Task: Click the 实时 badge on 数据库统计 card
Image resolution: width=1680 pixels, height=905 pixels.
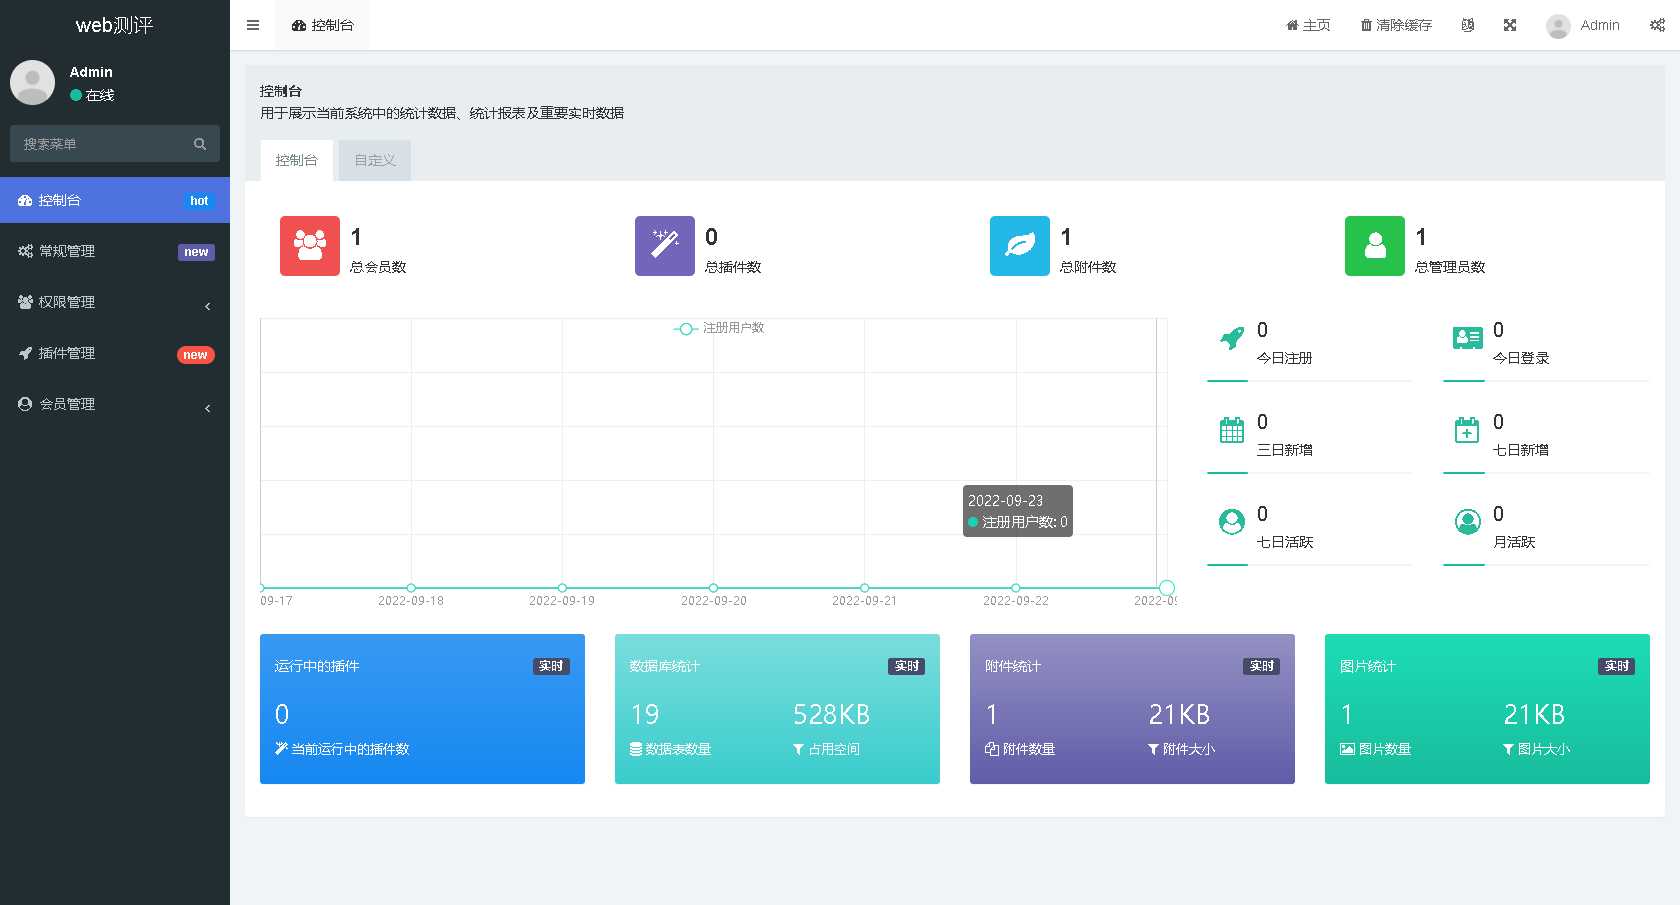Action: (x=907, y=666)
